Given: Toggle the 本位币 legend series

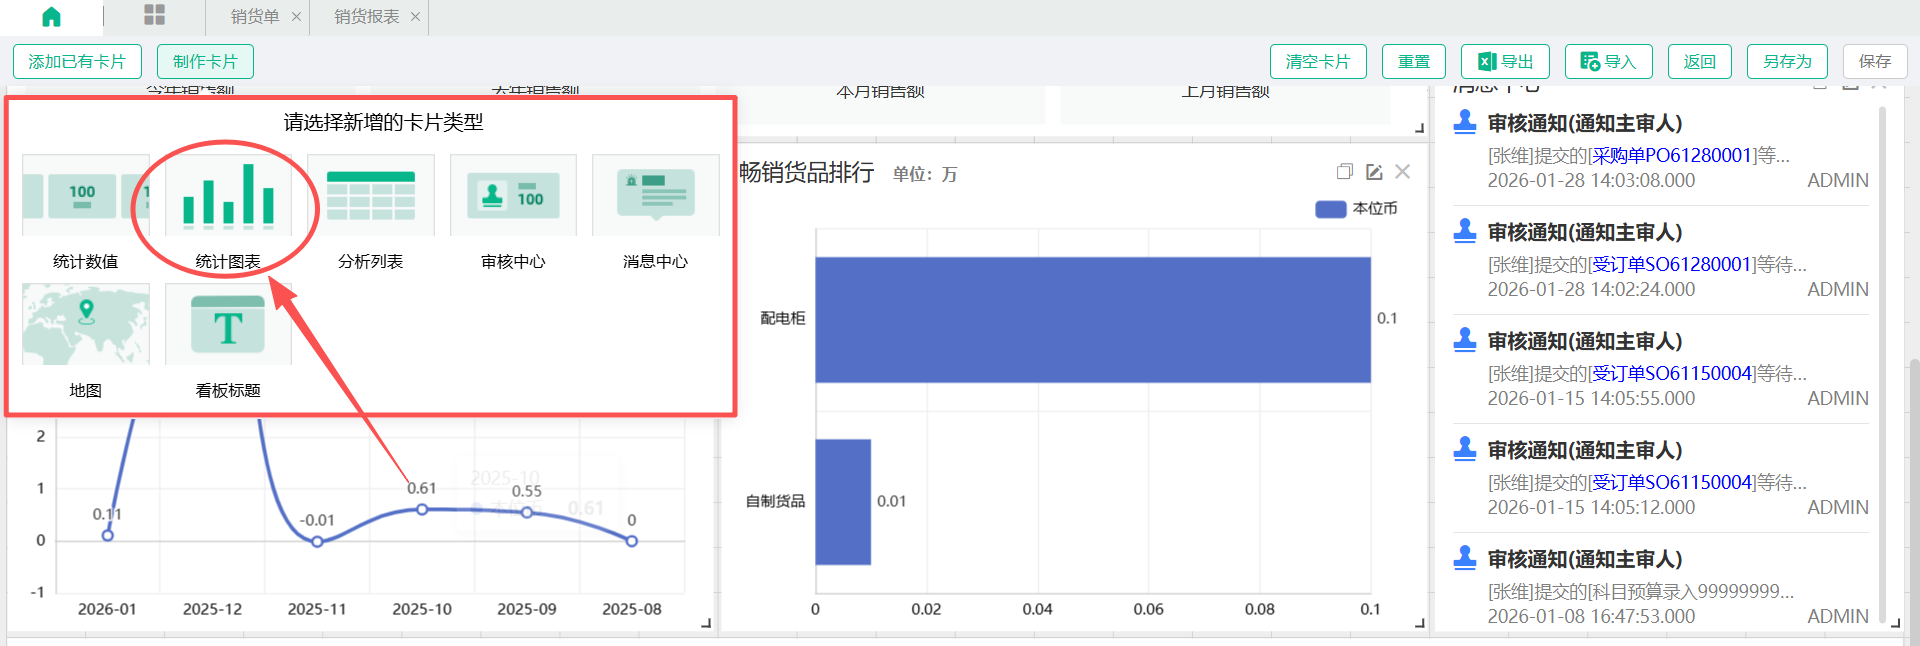Looking at the screenshot, I should coord(1355,209).
